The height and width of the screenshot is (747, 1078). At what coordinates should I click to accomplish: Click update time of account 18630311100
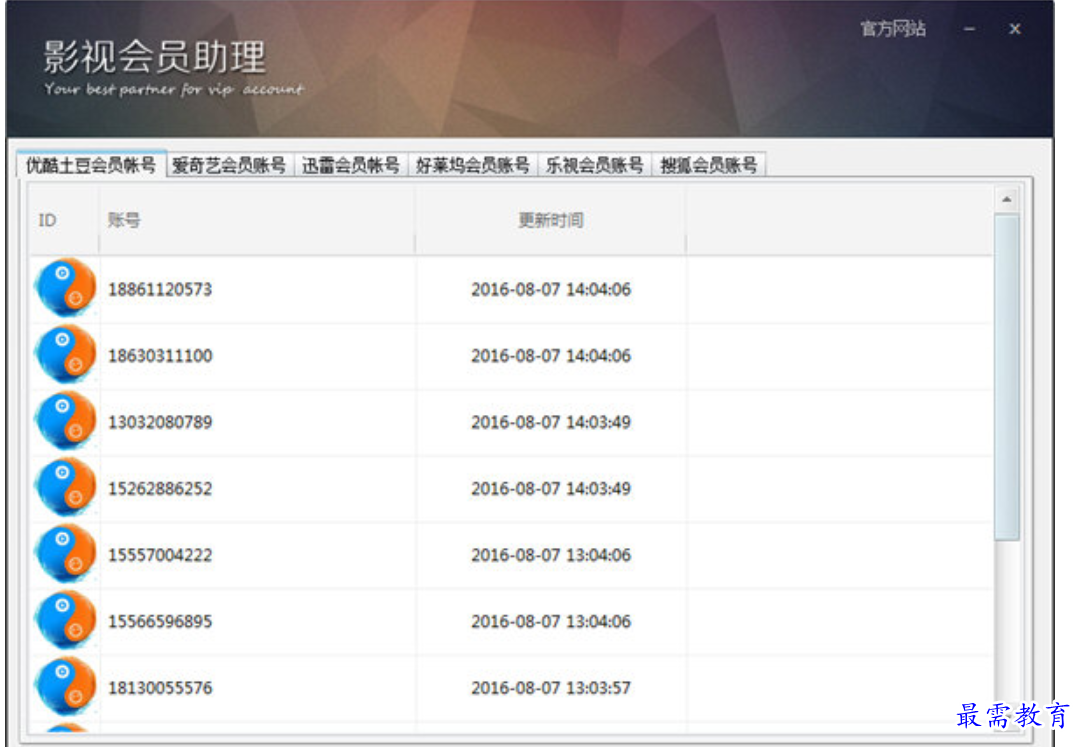[x=551, y=356]
